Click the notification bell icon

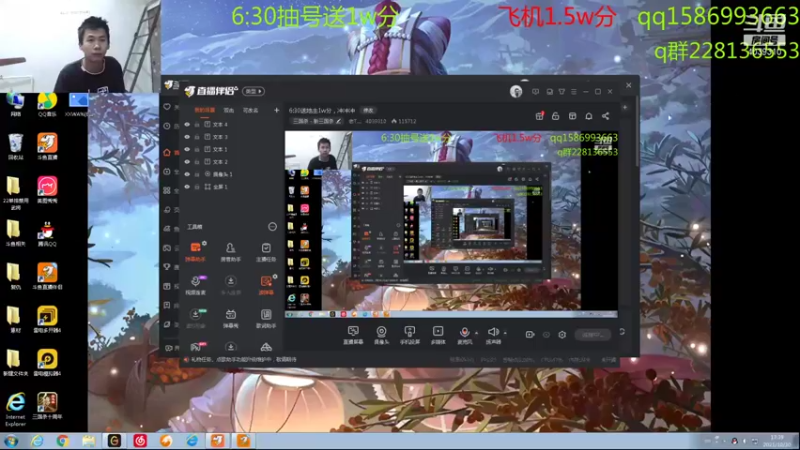click(589, 116)
